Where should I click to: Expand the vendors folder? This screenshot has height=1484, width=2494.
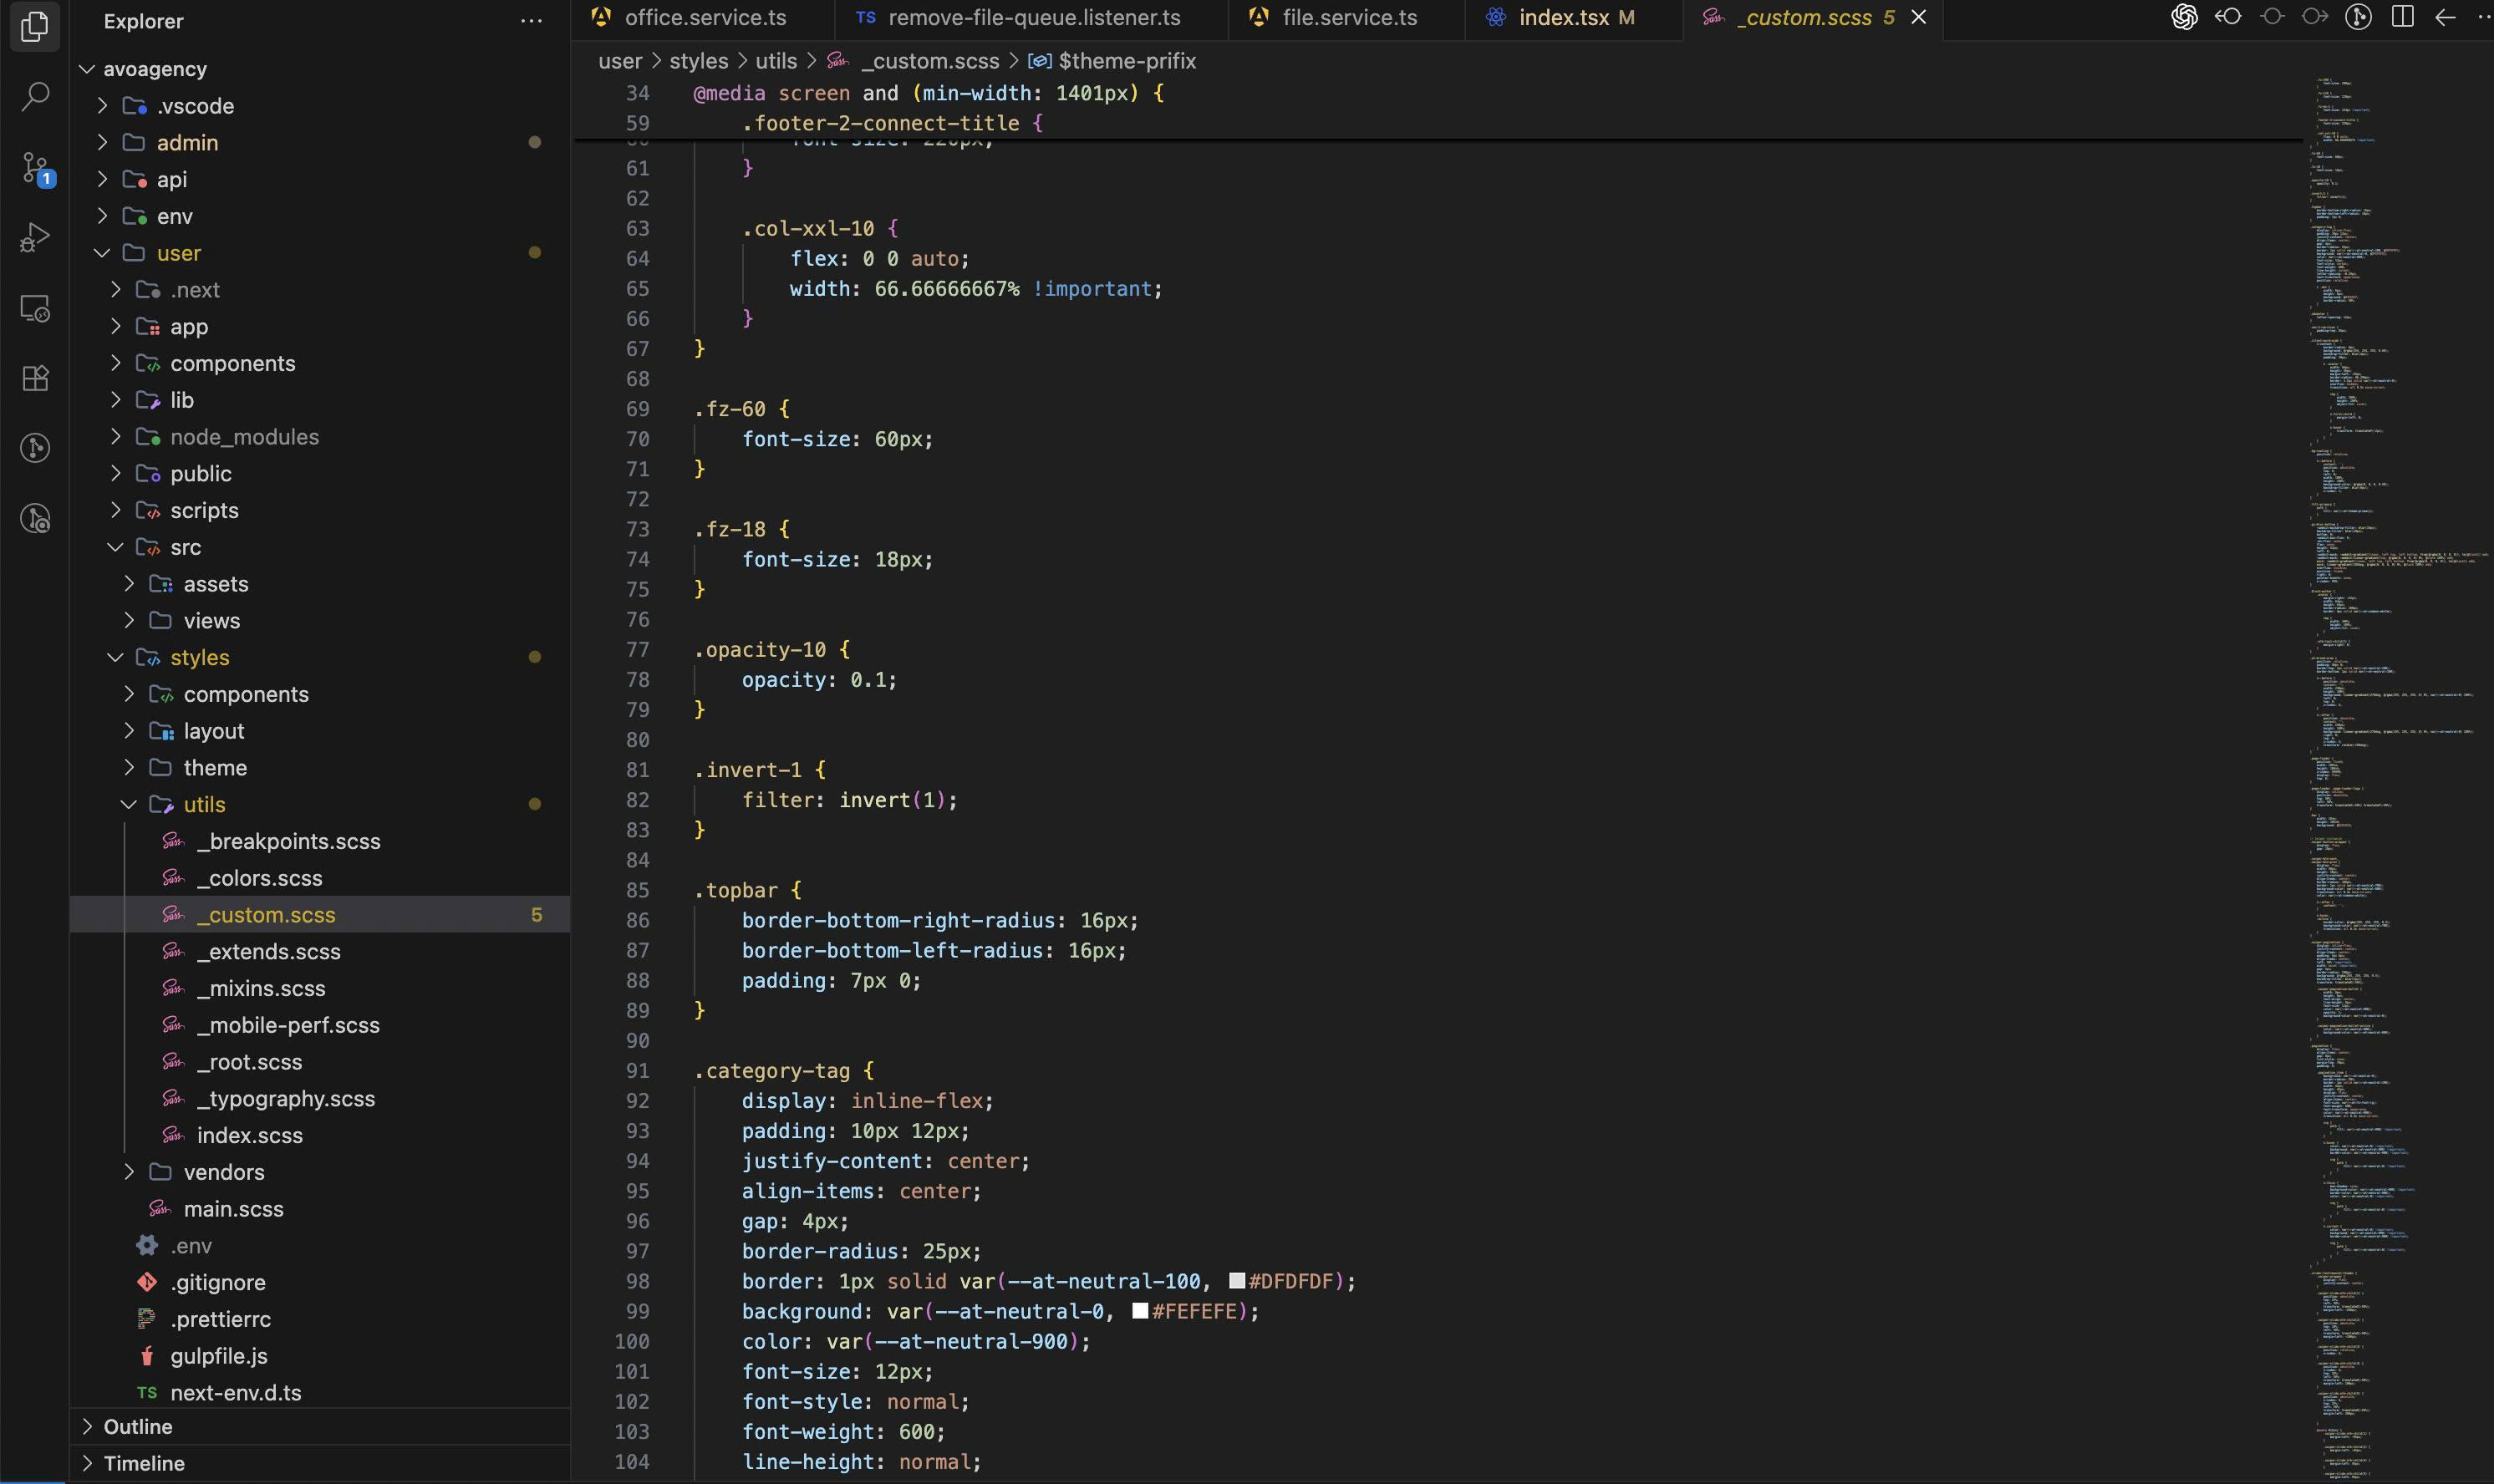pos(320,1172)
